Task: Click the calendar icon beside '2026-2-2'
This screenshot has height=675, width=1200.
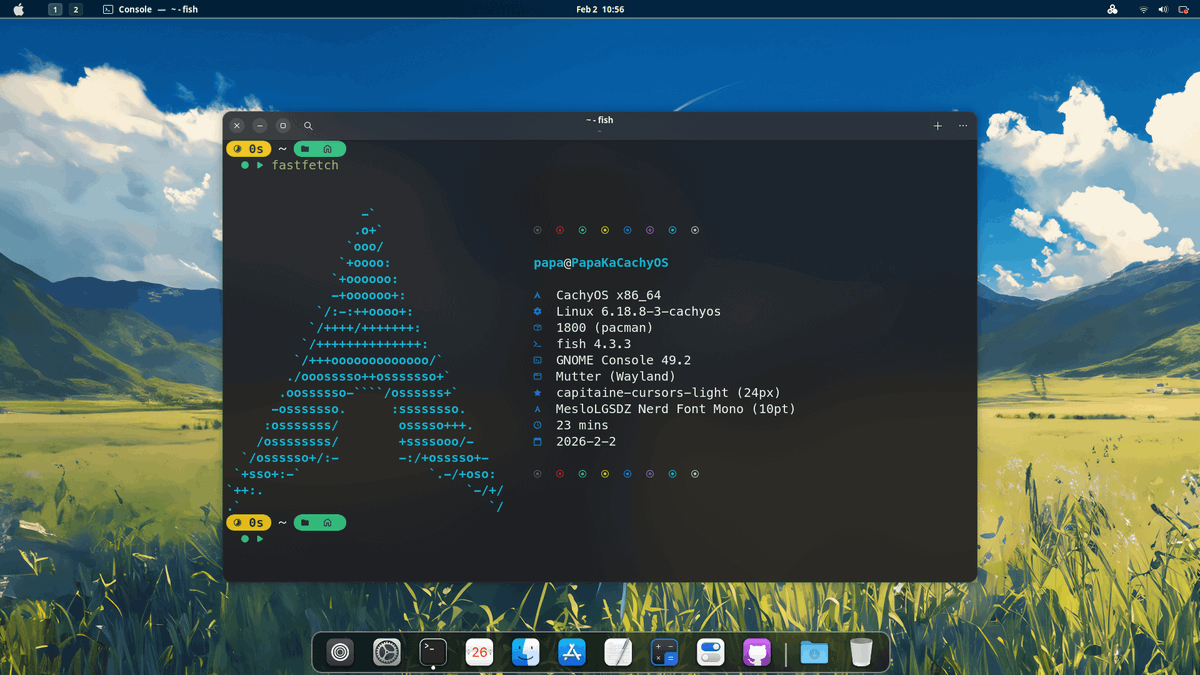Action: (x=537, y=441)
